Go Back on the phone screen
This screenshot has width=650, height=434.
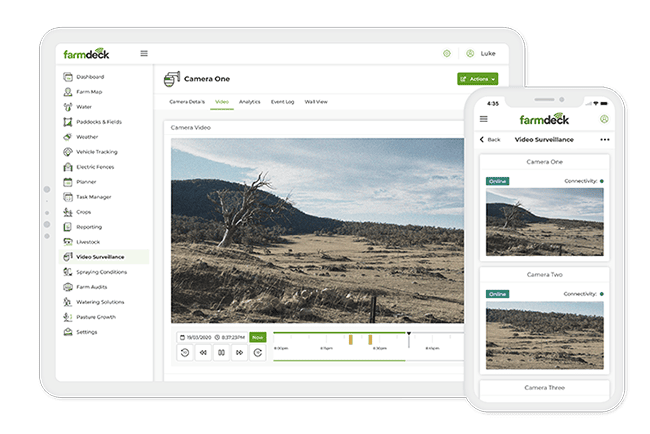tap(490, 140)
